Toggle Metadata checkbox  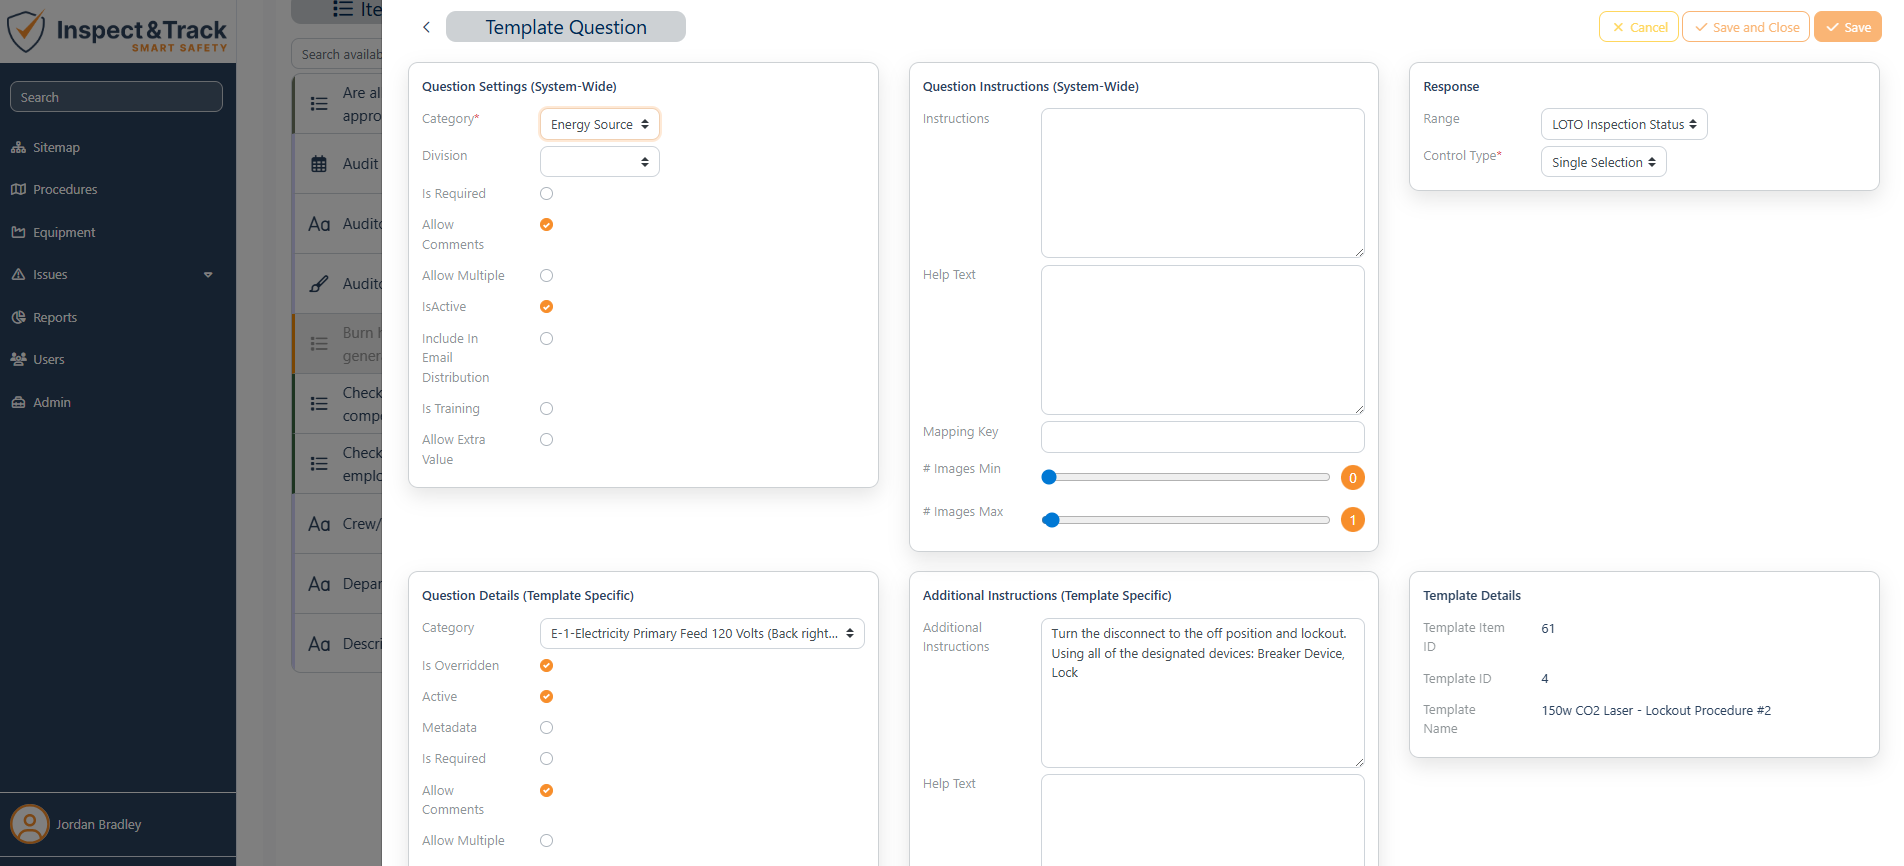[x=546, y=728]
